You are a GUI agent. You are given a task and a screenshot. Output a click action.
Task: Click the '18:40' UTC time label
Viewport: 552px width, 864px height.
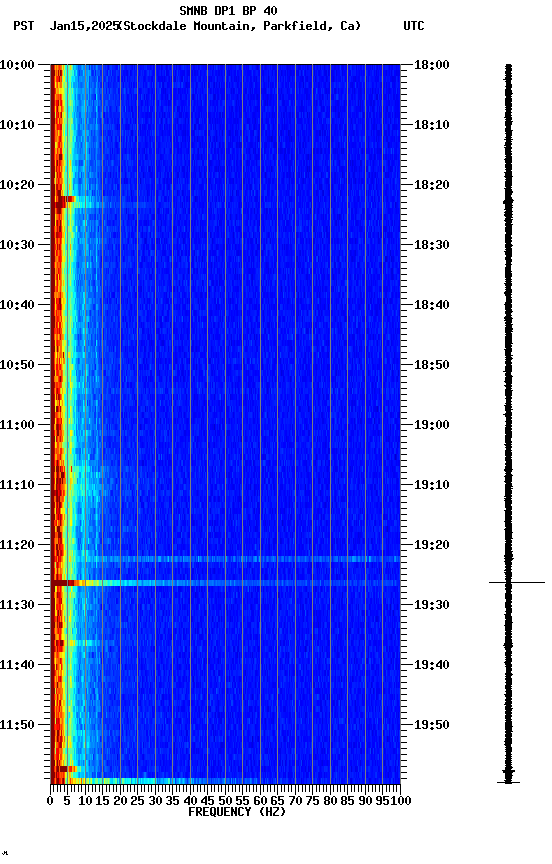(x=432, y=305)
